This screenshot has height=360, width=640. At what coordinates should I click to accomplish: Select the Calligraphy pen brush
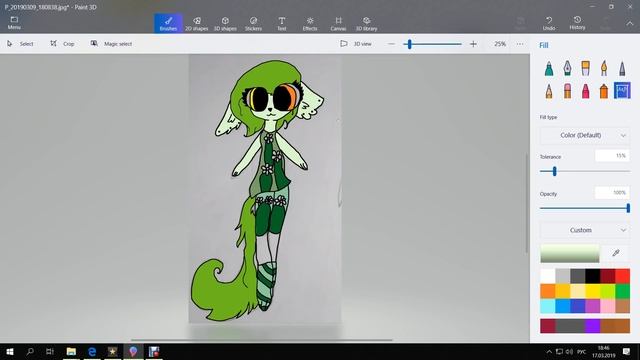point(567,68)
